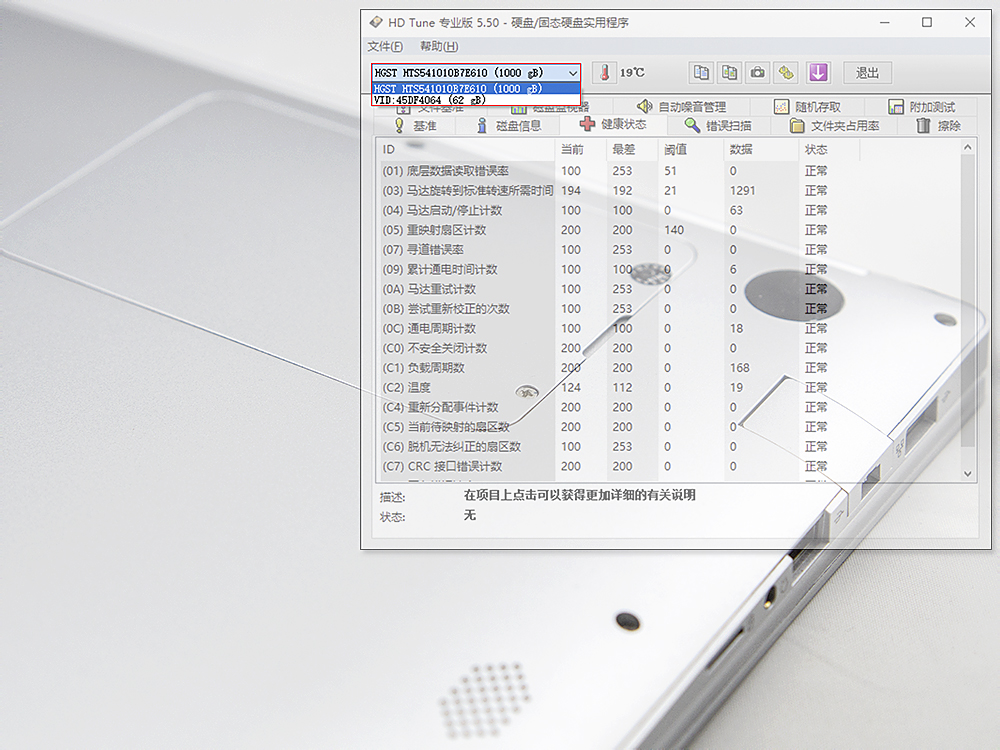Click the trash can icon on 擦除 tab
The width and height of the screenshot is (1000, 750).
[x=923, y=126]
